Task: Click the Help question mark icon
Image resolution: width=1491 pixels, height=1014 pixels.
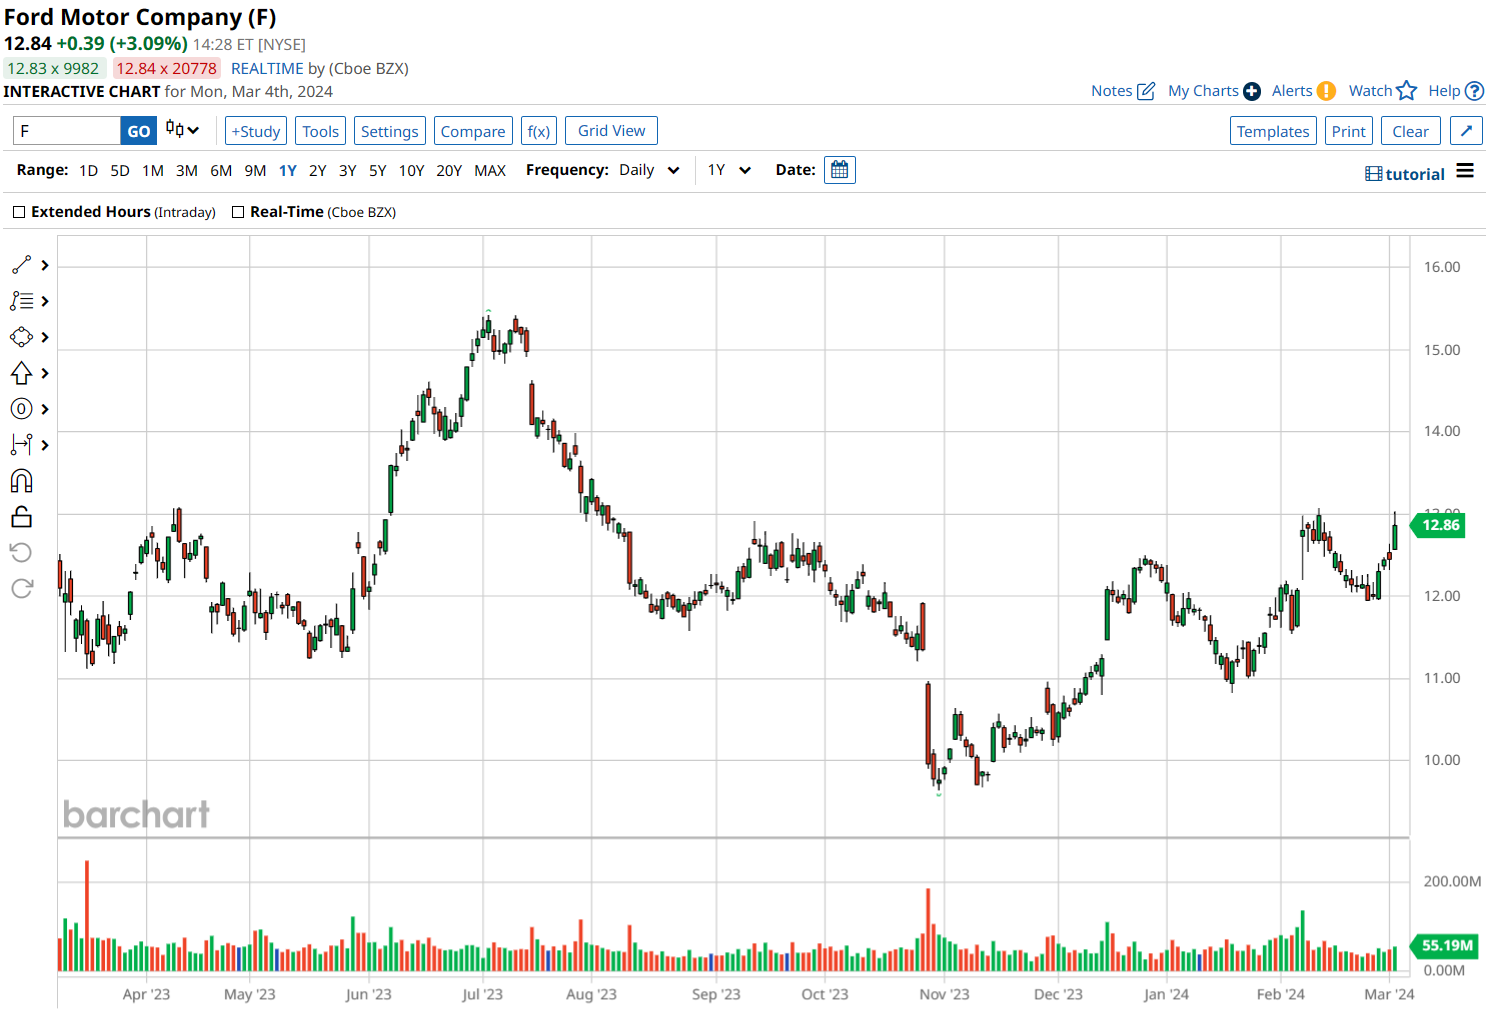Action: 1474,91
